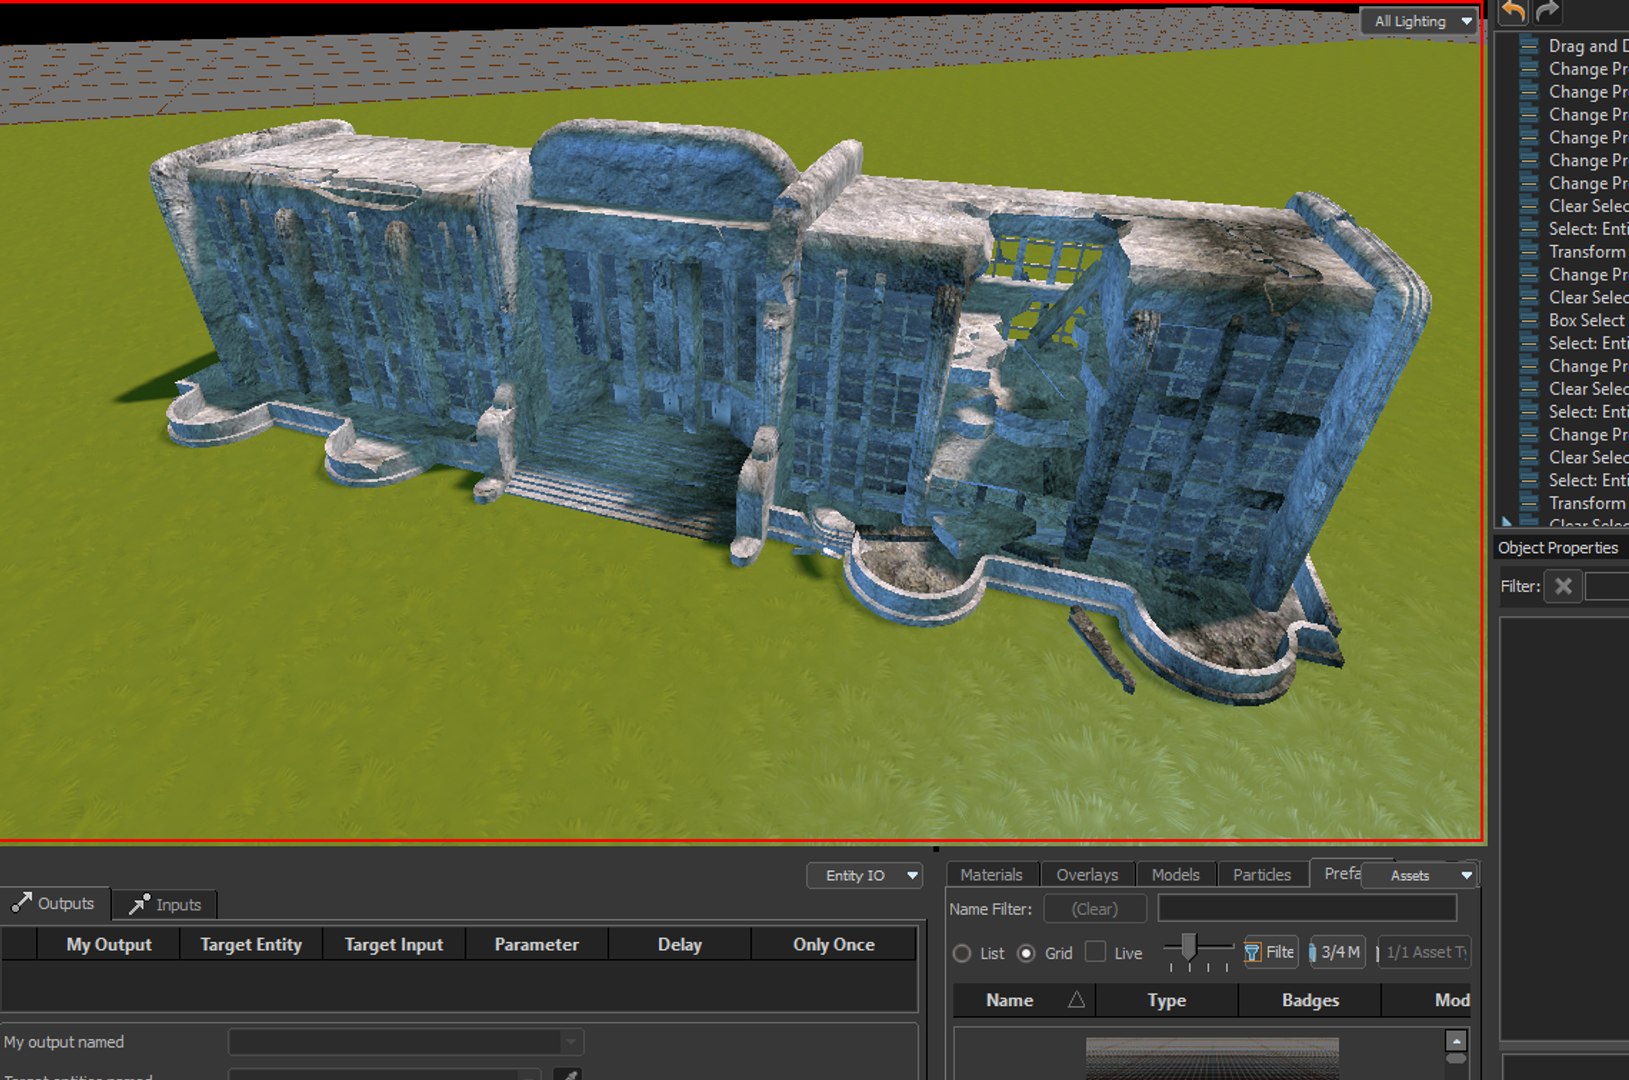Image resolution: width=1629 pixels, height=1080 pixels.
Task: Open the Overlays tab
Action: 1087,875
